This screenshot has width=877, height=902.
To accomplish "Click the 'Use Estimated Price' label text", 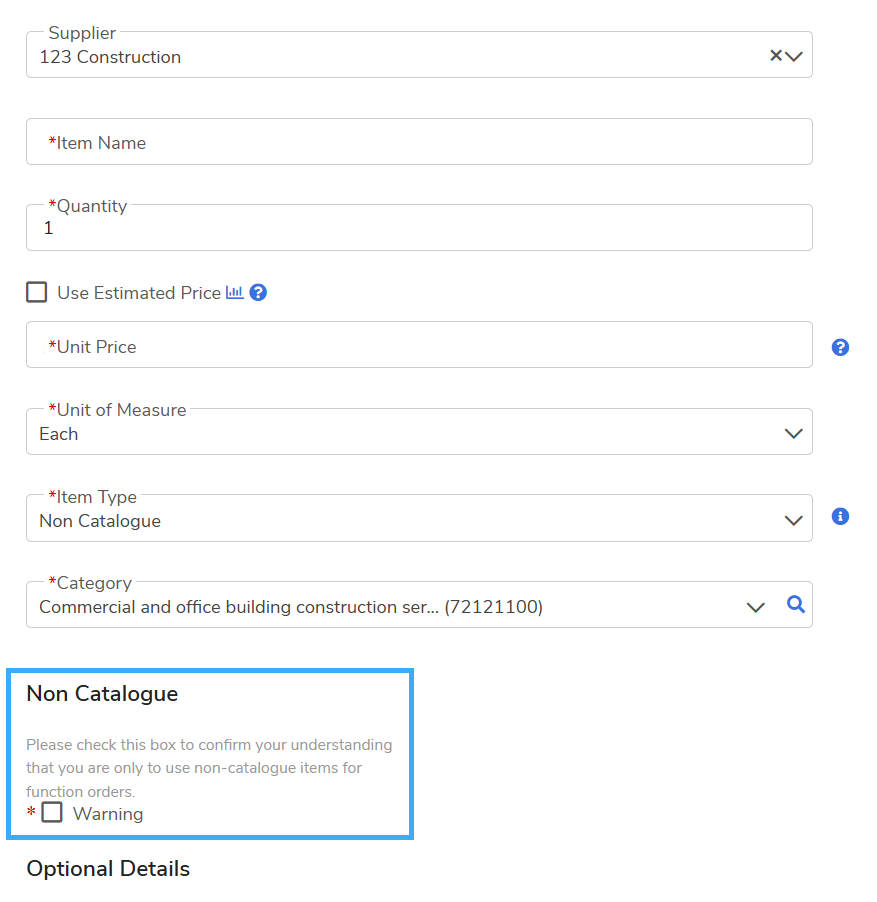I will pyautogui.click(x=139, y=293).
